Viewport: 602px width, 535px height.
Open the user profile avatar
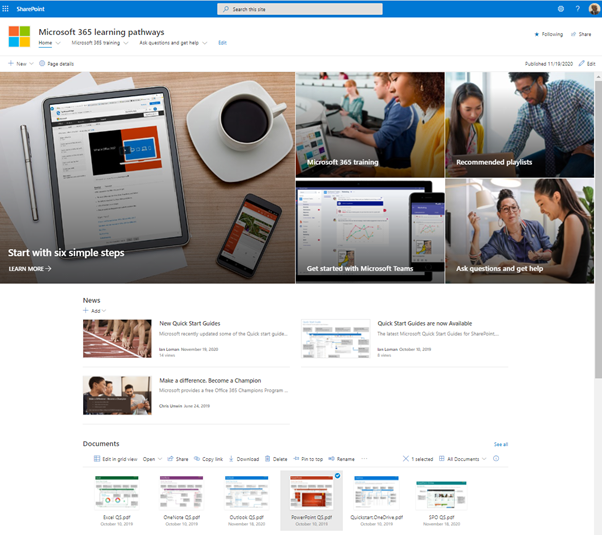pyautogui.click(x=594, y=8)
